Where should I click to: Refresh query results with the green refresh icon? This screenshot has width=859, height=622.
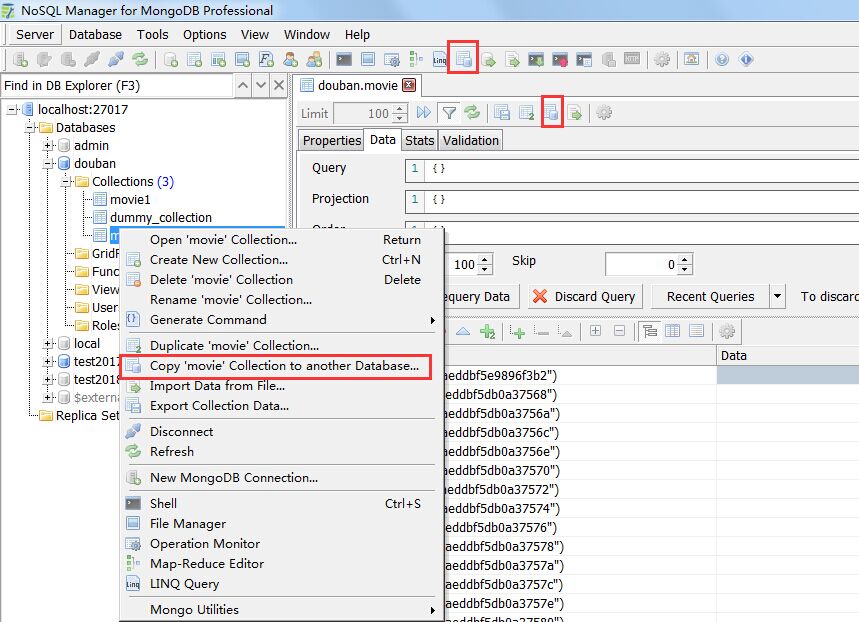473,112
